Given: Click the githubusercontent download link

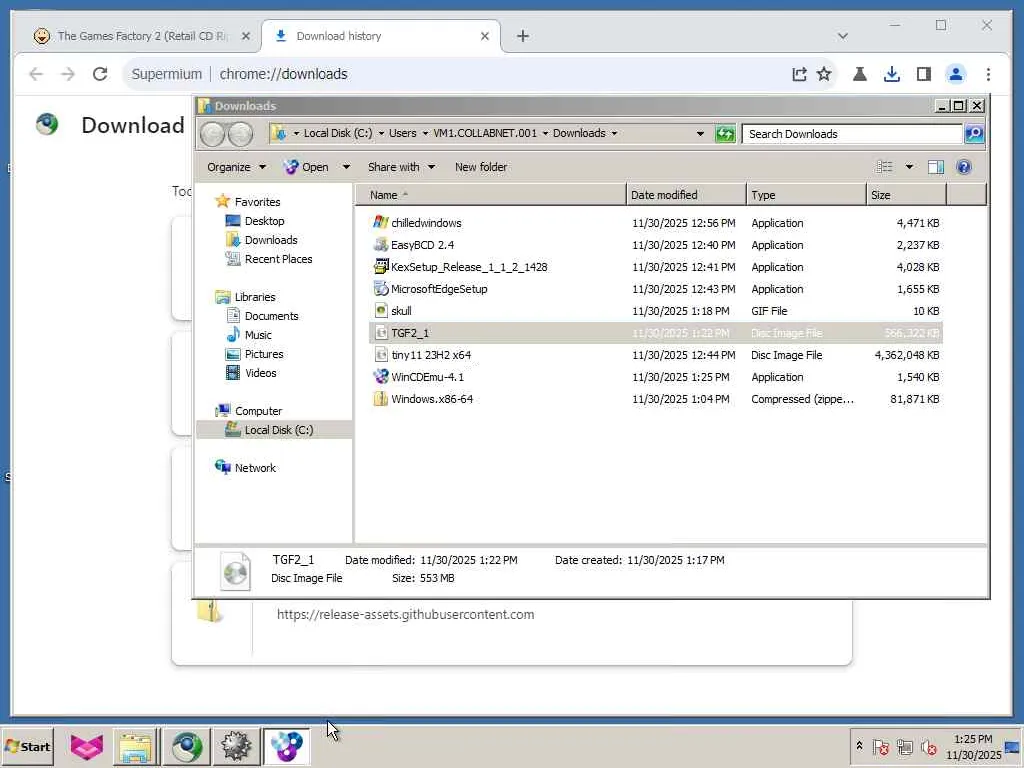Looking at the screenshot, I should coord(406,614).
